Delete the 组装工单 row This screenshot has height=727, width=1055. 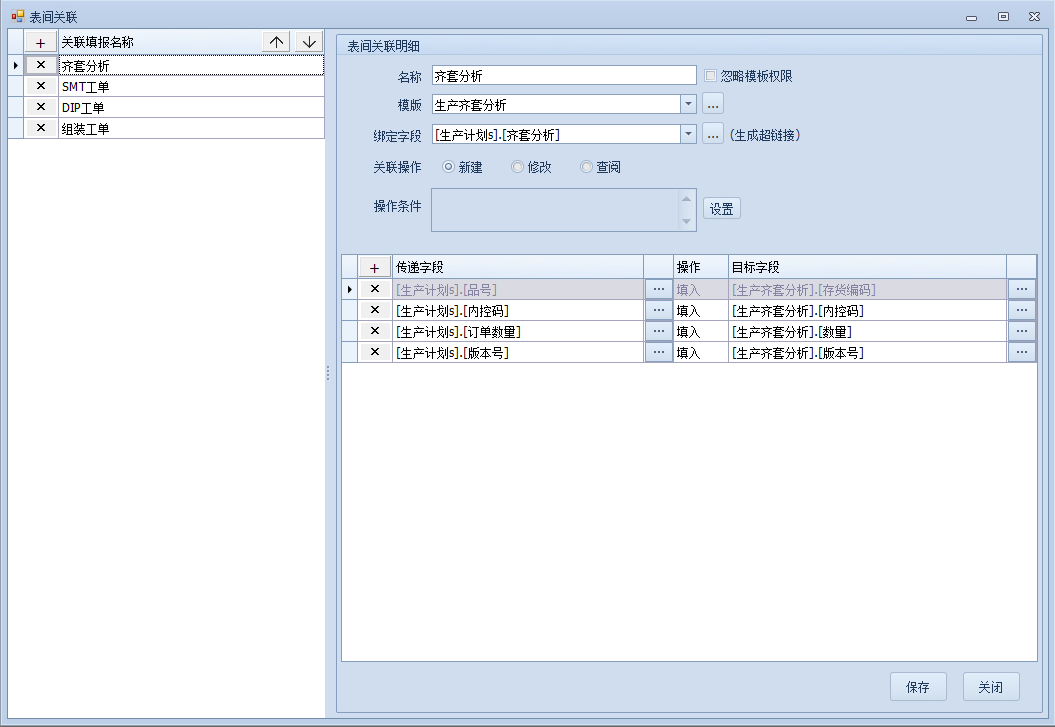tap(40, 128)
